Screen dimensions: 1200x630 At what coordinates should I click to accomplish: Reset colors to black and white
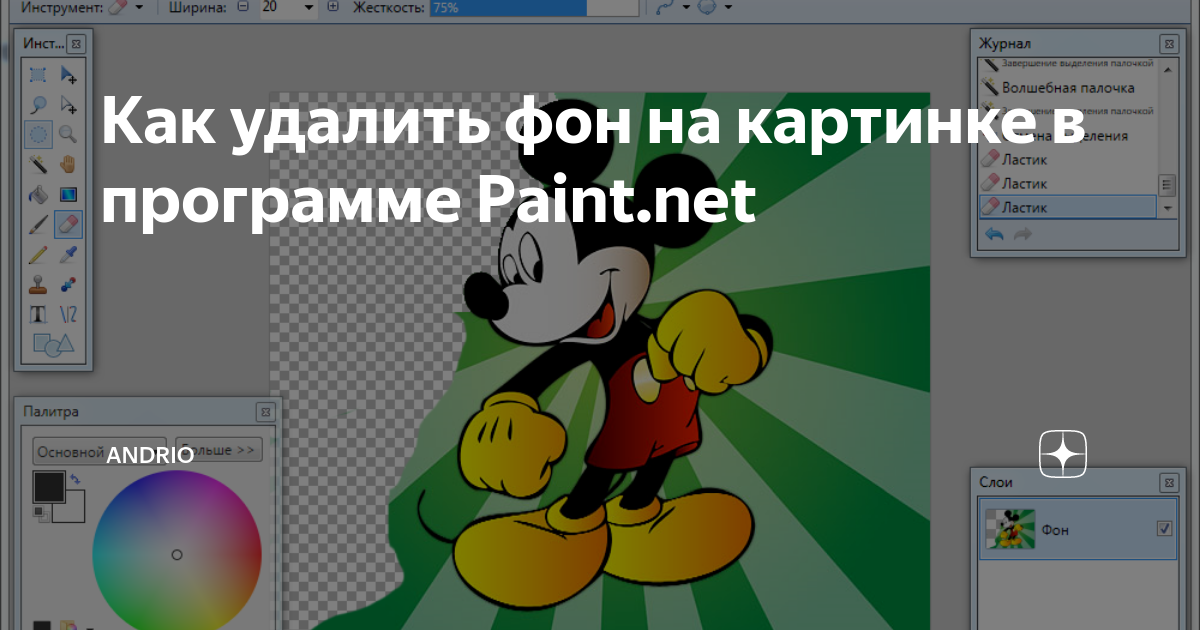[40, 513]
